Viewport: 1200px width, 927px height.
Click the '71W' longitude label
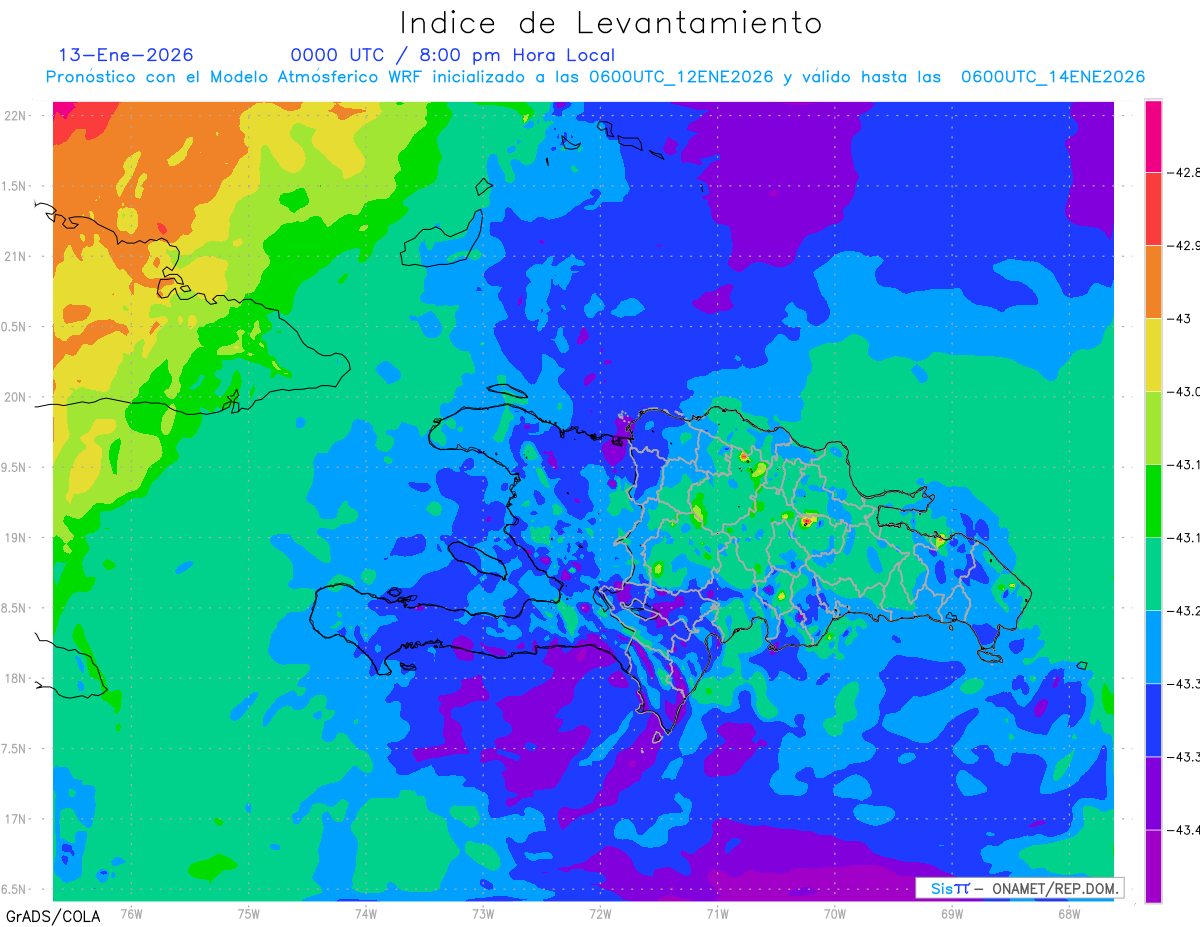tap(717, 914)
